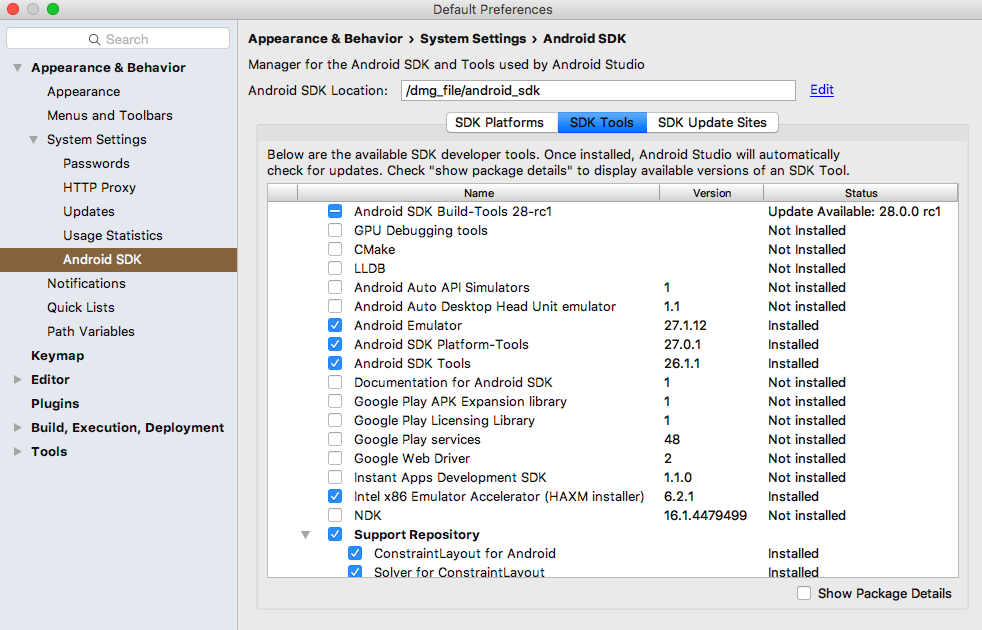
Task: Enable Show Package Details
Action: (804, 593)
